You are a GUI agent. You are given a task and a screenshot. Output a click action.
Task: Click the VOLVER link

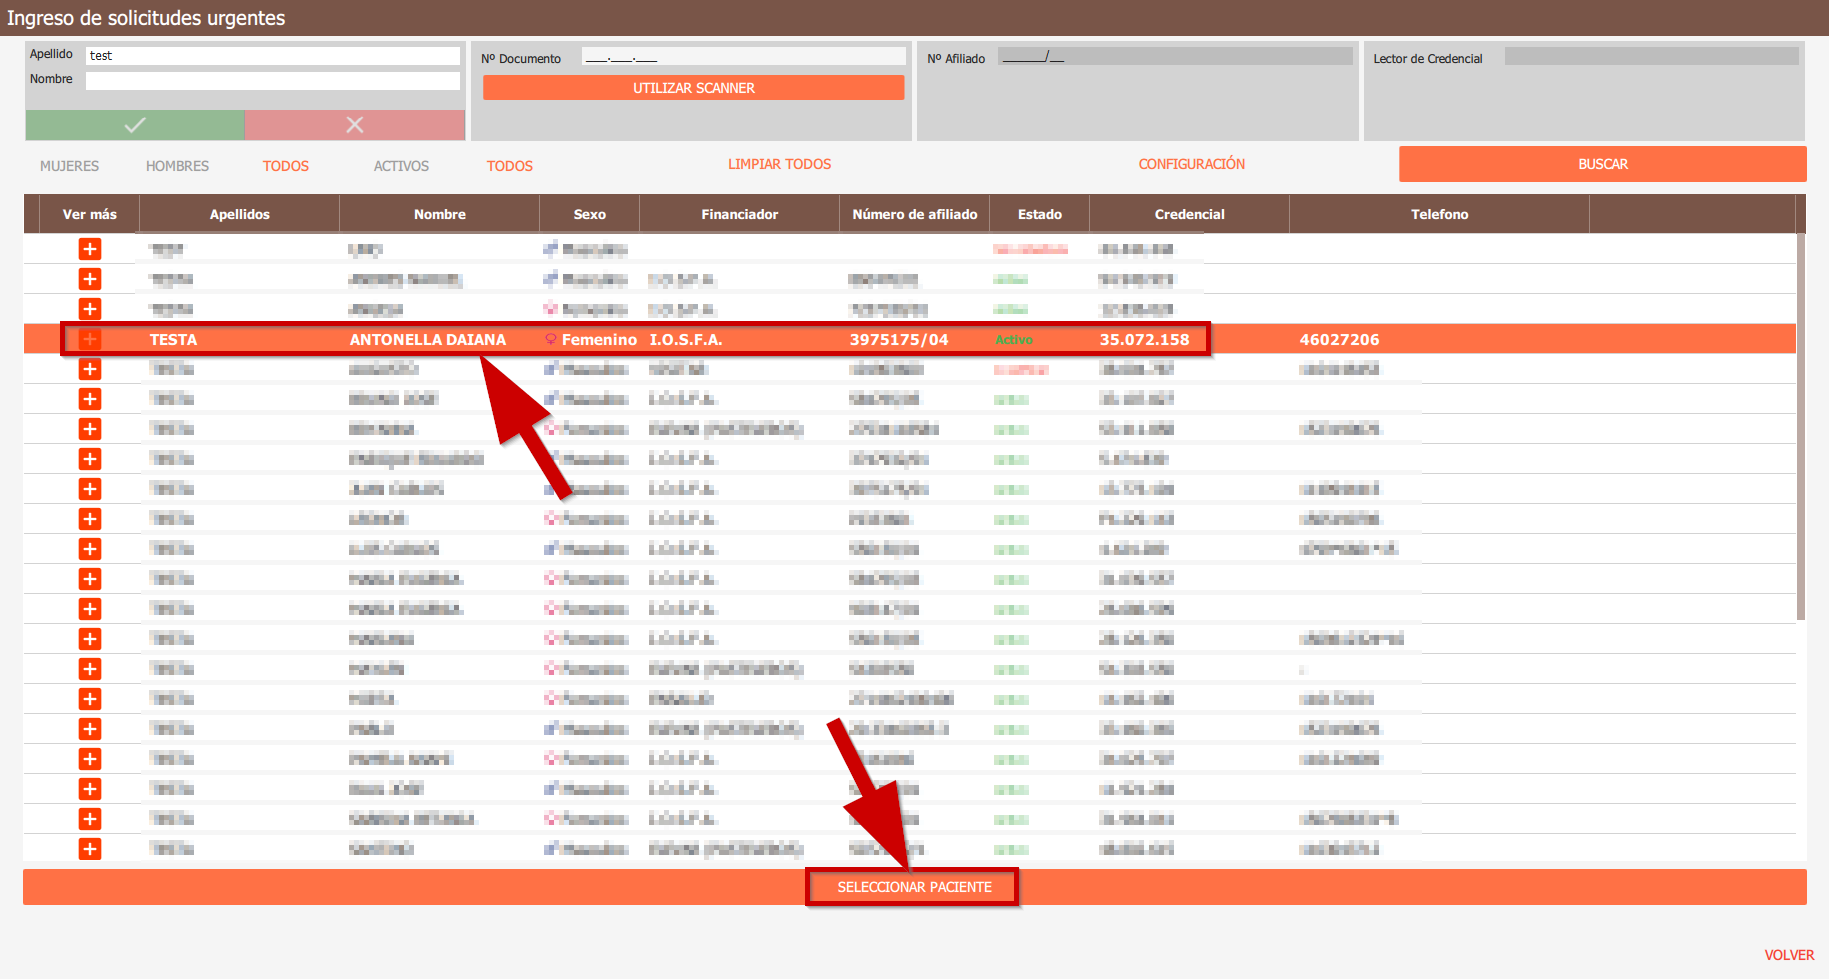pyautogui.click(x=1788, y=955)
